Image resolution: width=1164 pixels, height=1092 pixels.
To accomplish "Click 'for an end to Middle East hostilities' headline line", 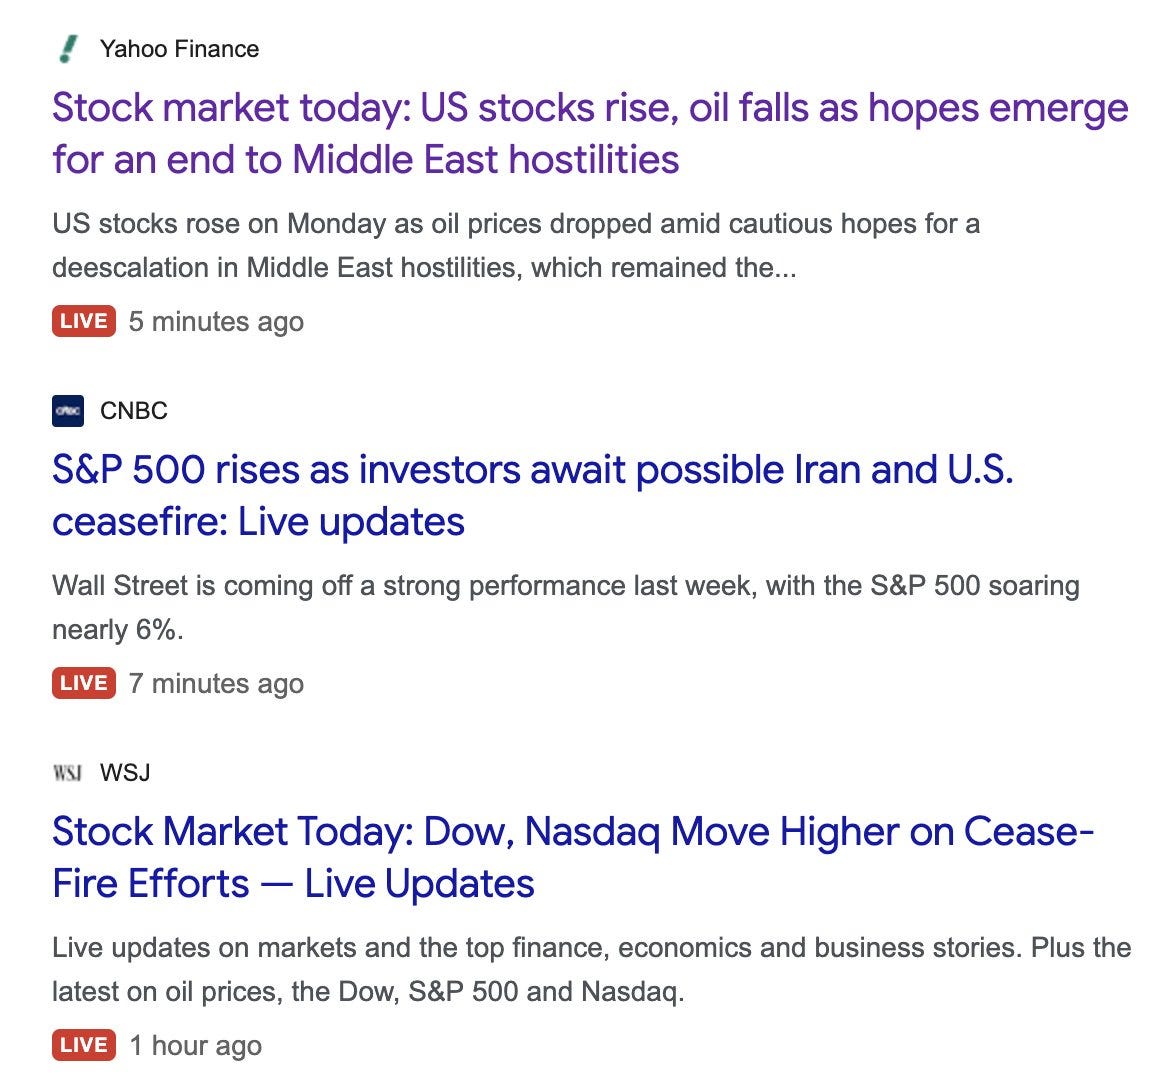I will point(366,160).
